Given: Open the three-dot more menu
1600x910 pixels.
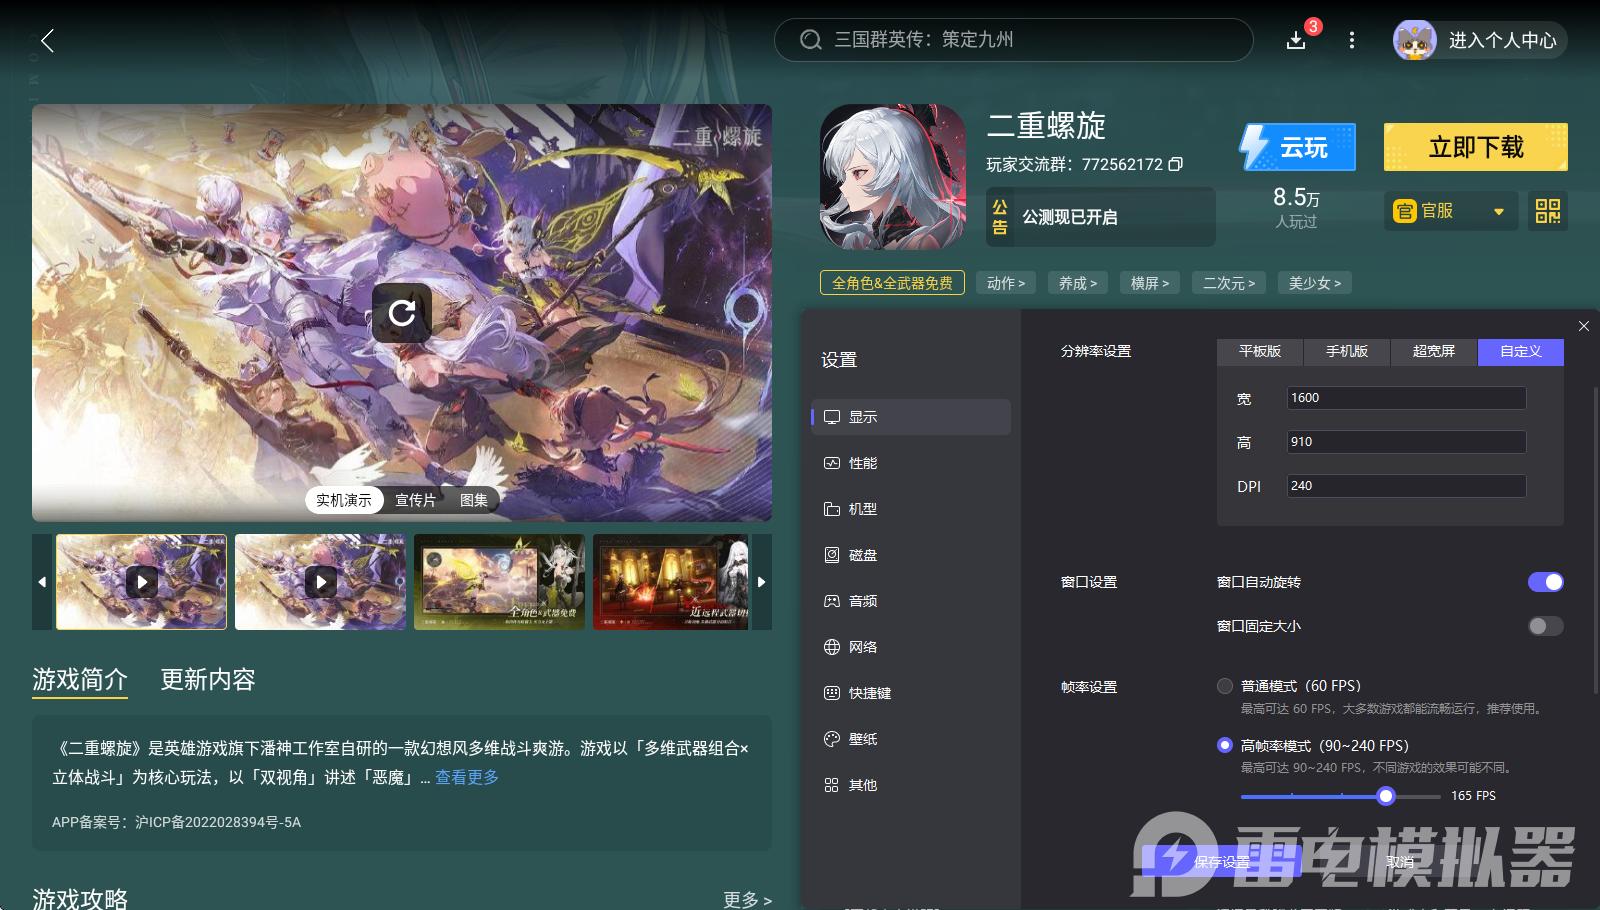Looking at the screenshot, I should 1352,40.
